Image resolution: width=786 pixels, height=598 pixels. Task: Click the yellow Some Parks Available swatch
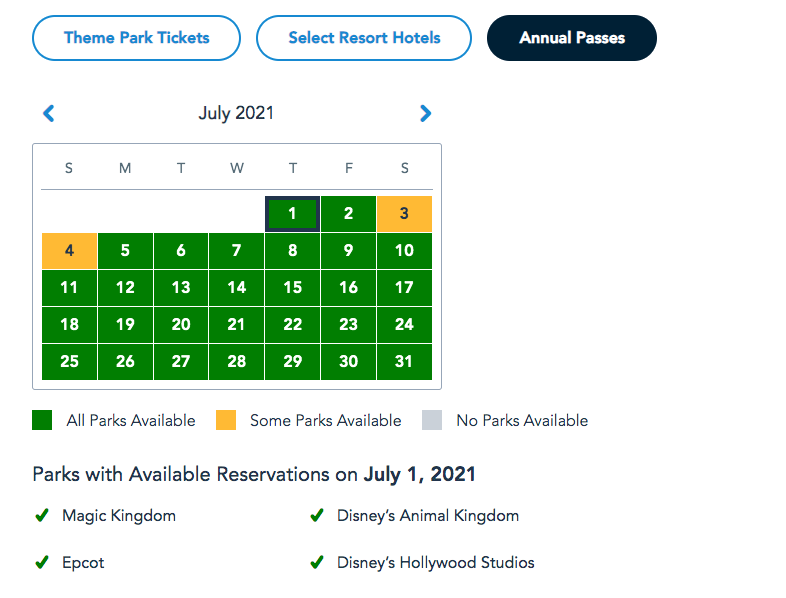coord(226,421)
